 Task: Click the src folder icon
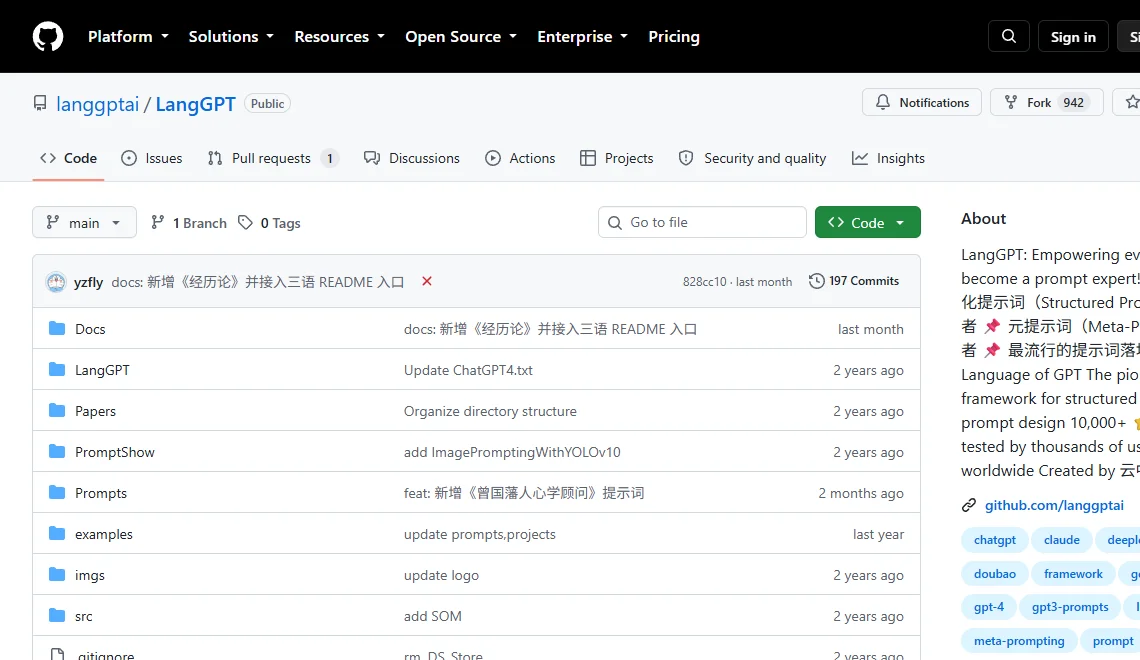57,616
